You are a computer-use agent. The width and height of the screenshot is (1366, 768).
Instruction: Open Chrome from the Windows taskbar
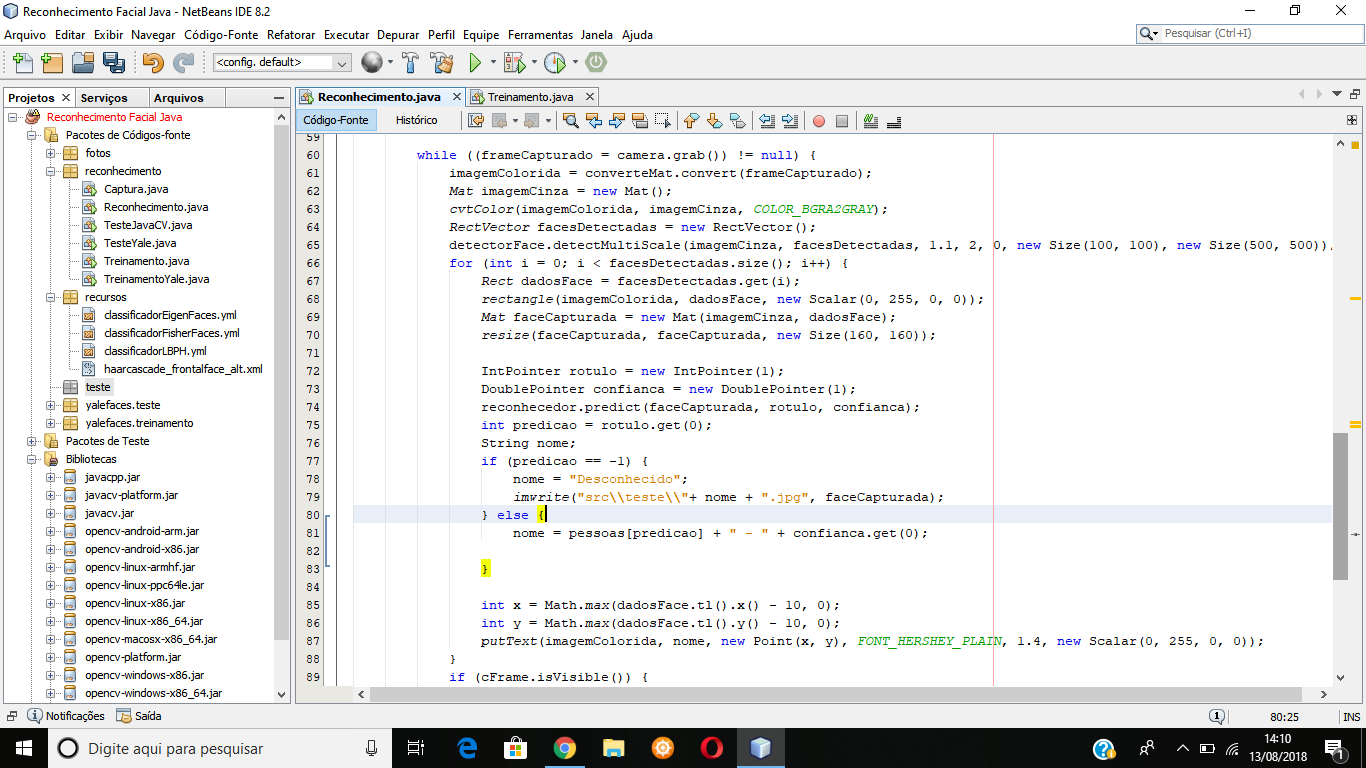[564, 748]
